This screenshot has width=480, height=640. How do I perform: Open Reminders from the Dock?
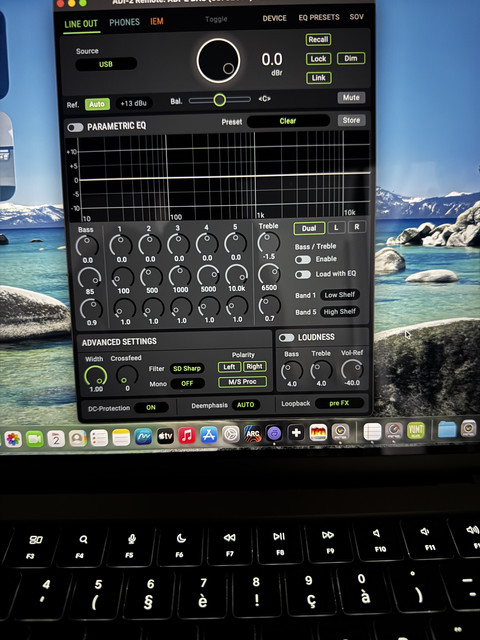point(99,438)
